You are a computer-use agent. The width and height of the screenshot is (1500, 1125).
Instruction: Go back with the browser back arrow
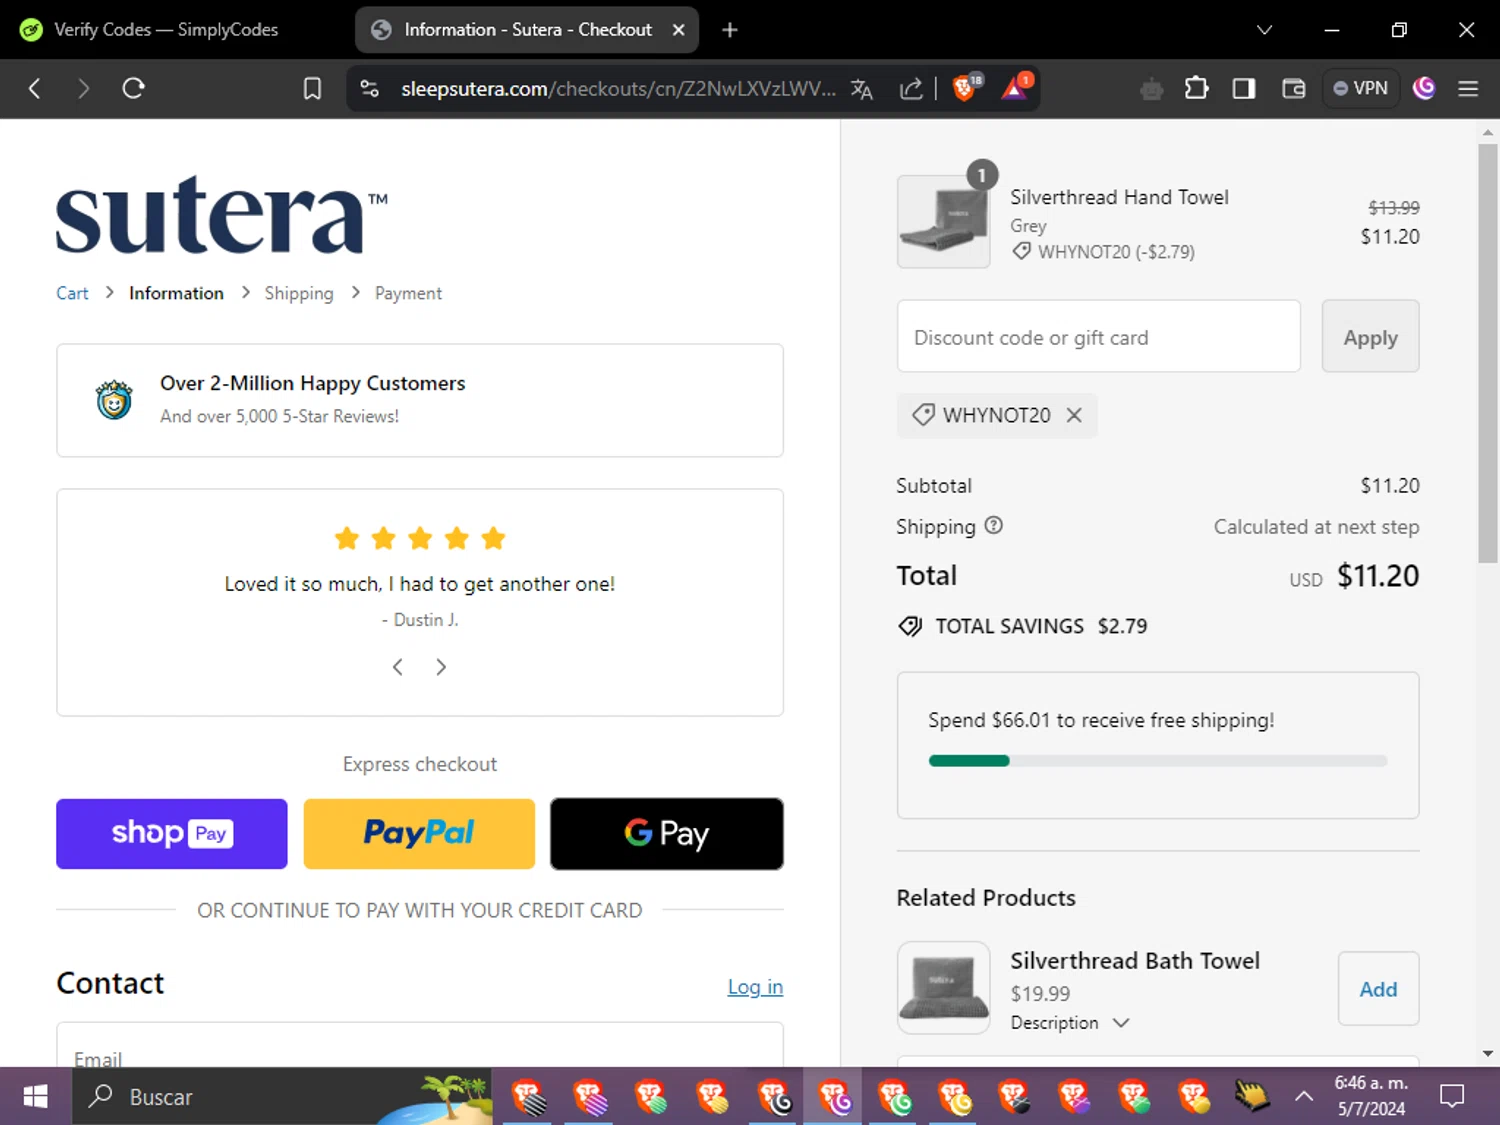coord(34,88)
